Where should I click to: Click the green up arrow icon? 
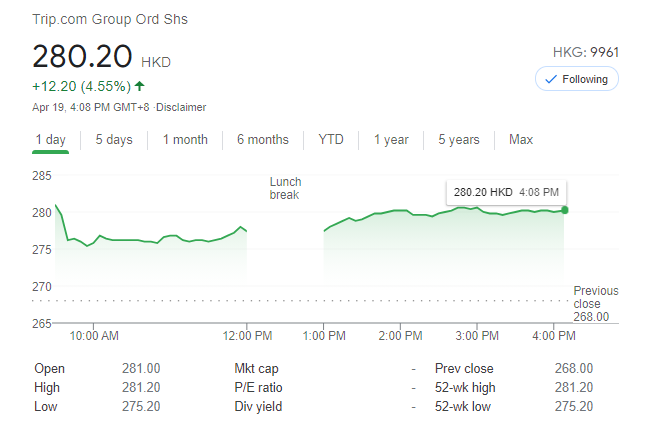click(139, 85)
